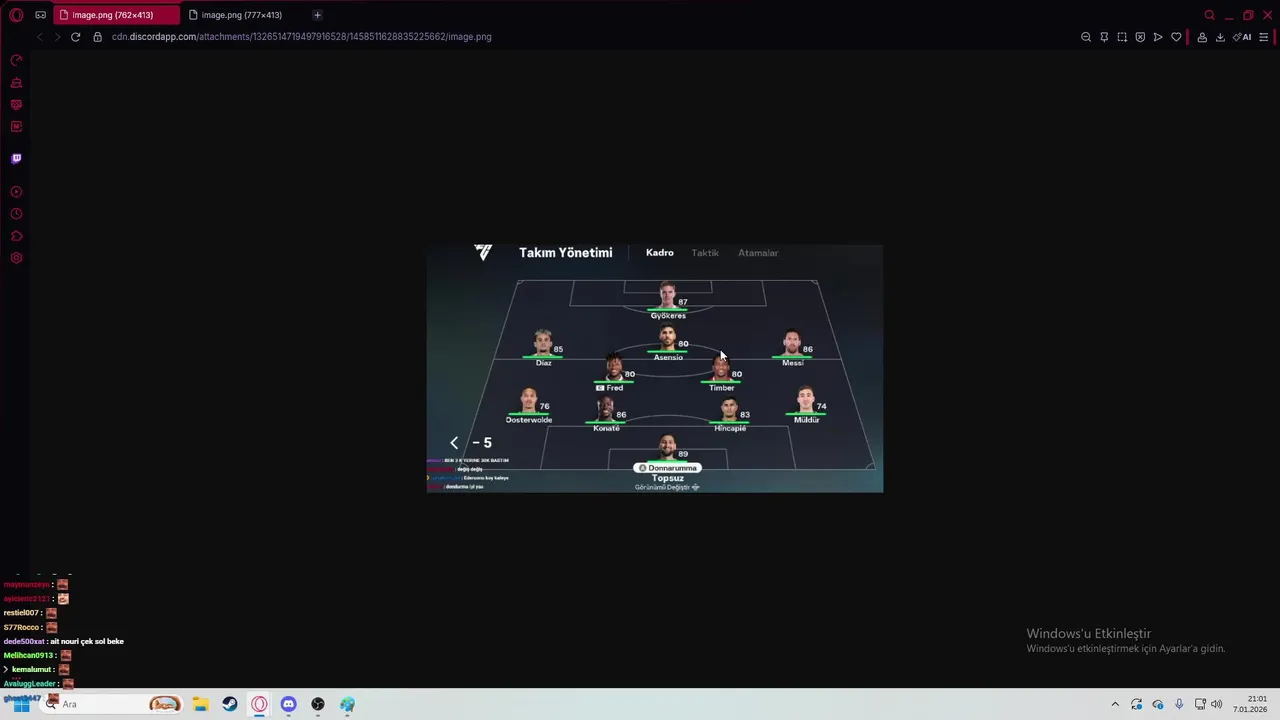Open the ad blocker shield icon
1280x720 pixels.
tap(1140, 37)
